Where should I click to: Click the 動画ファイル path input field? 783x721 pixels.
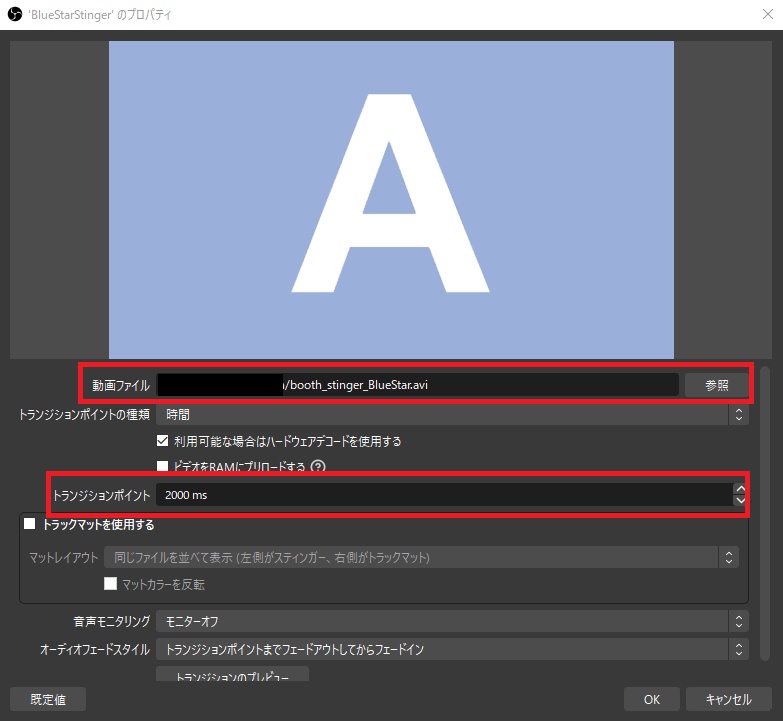tap(417, 385)
